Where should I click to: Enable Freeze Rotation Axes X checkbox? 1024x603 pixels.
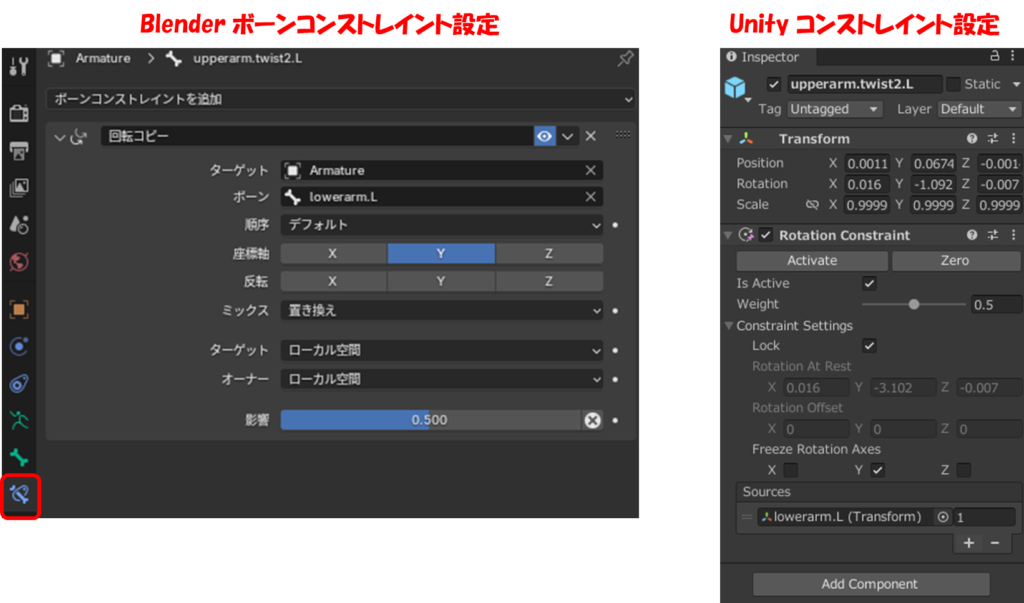(791, 470)
